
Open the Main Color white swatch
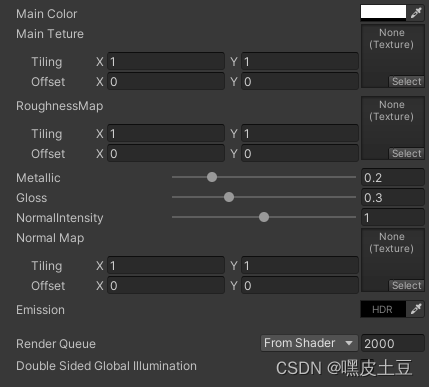coord(383,13)
